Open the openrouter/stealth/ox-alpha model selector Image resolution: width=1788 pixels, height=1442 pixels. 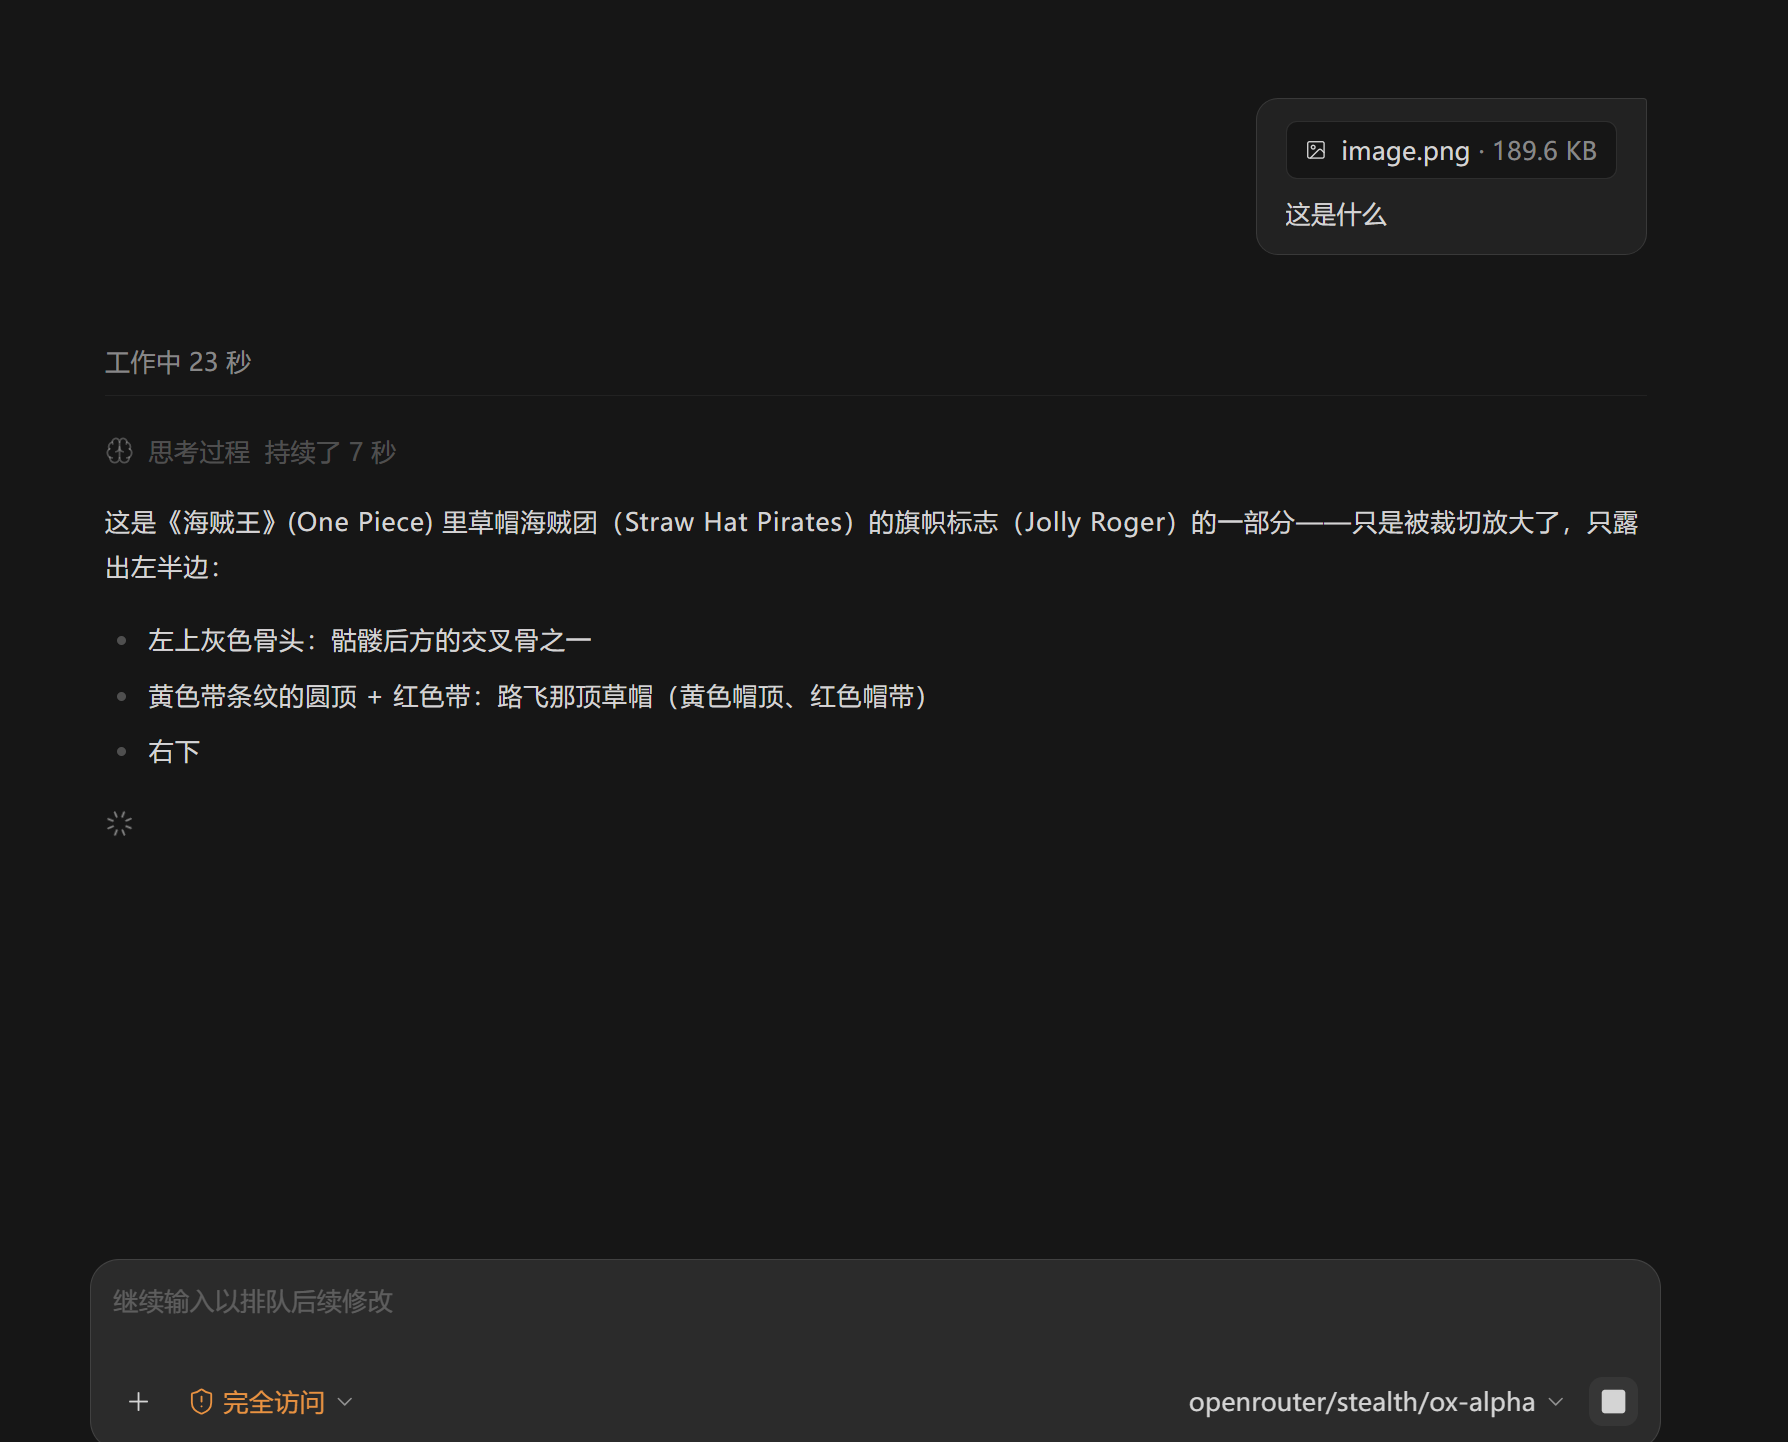pos(1375,1402)
